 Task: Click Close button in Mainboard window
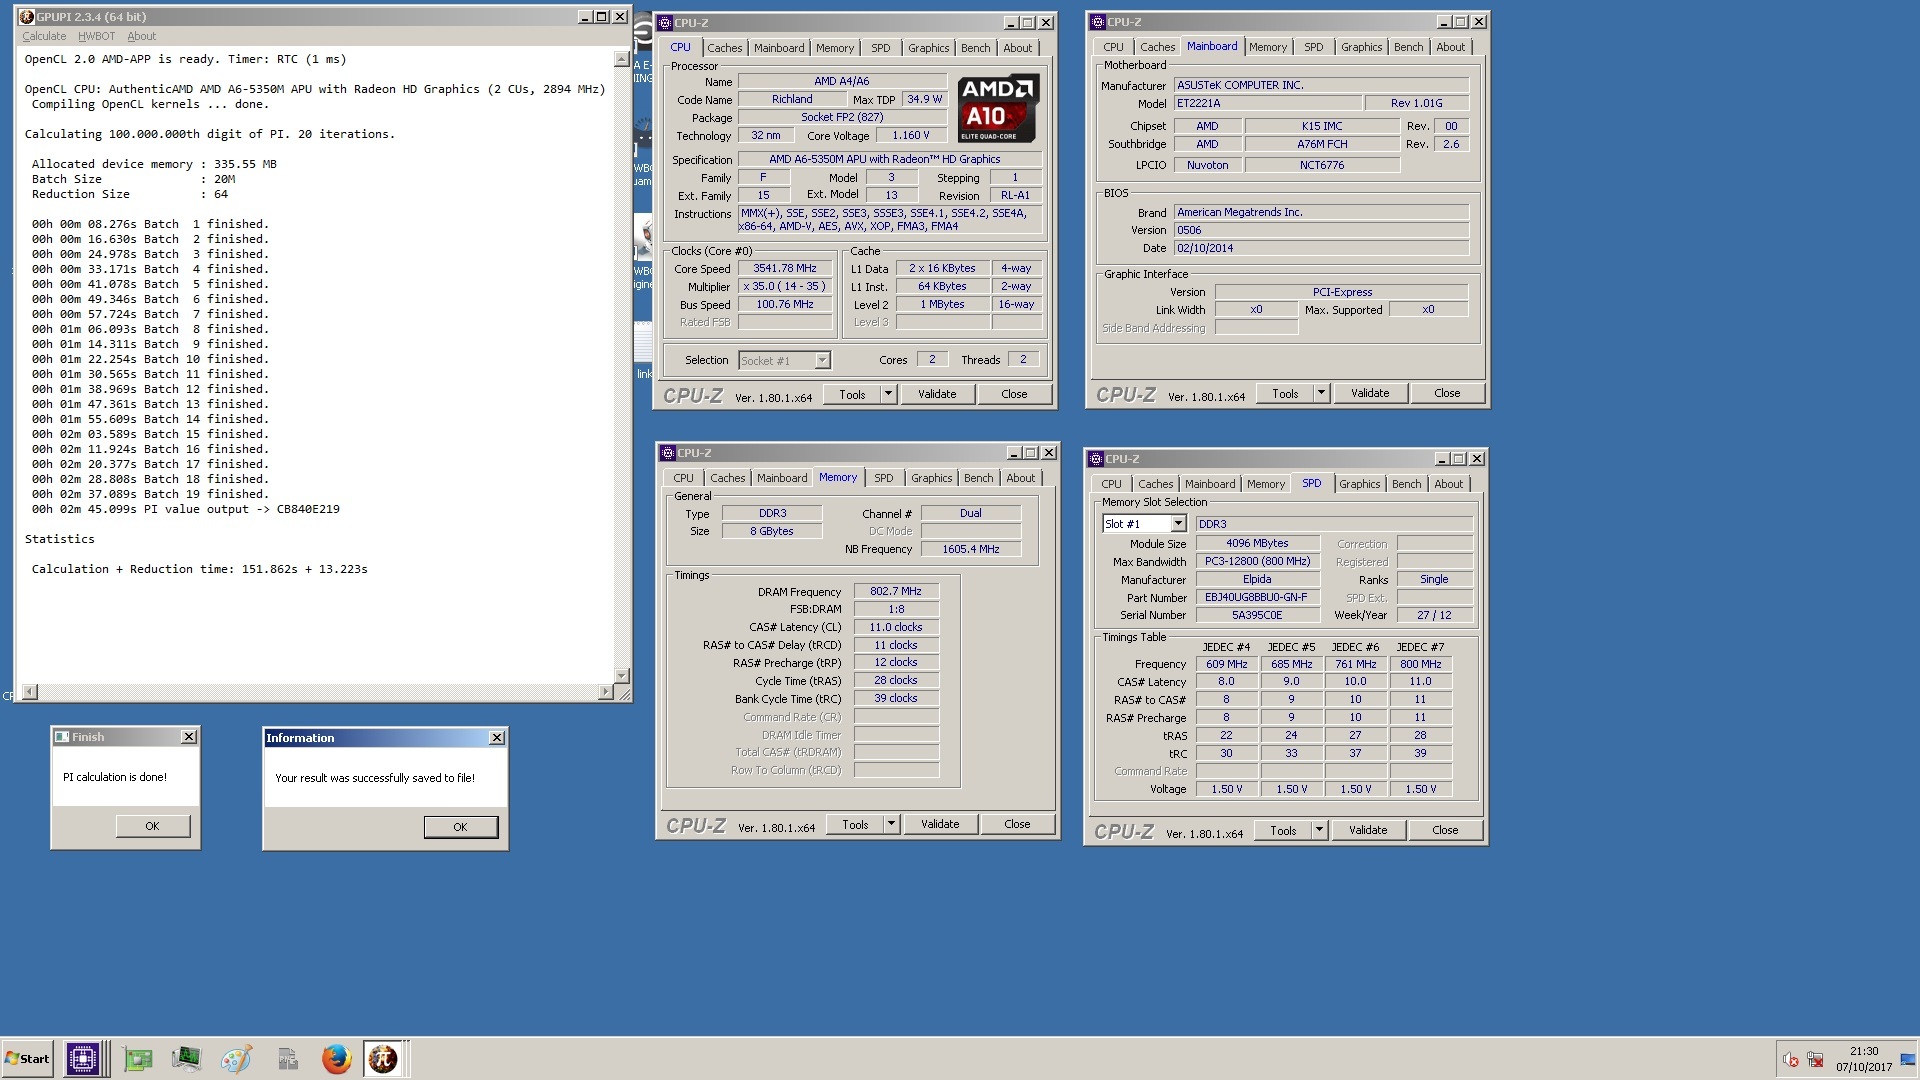coord(1447,393)
